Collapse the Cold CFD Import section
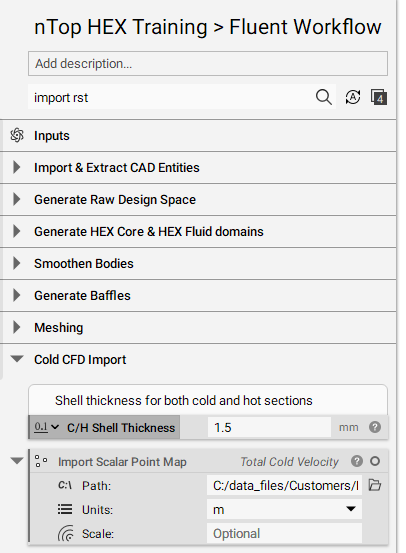Image resolution: width=406 pixels, height=553 pixels. pos(17,359)
